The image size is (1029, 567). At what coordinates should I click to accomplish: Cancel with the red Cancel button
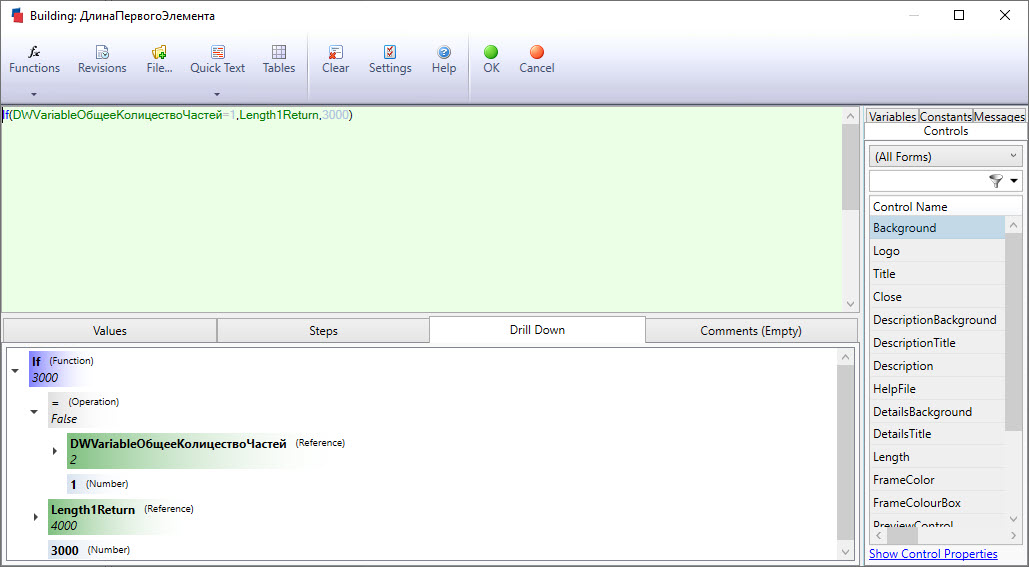pyautogui.click(x=537, y=60)
